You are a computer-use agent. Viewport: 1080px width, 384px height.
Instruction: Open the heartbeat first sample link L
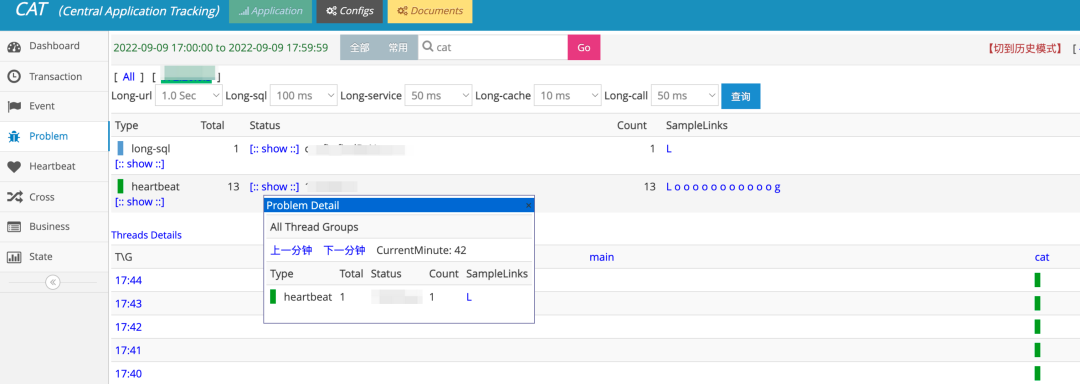[669, 186]
